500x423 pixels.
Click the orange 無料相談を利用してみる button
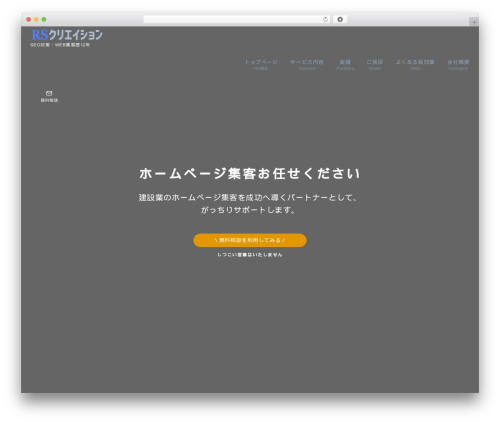click(x=250, y=240)
